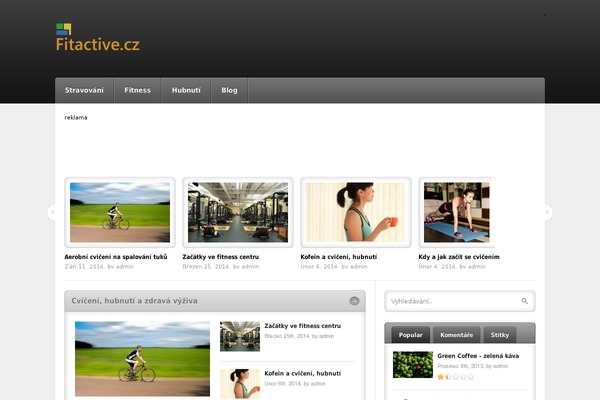Open the Hubnutí menu item

[x=186, y=90]
